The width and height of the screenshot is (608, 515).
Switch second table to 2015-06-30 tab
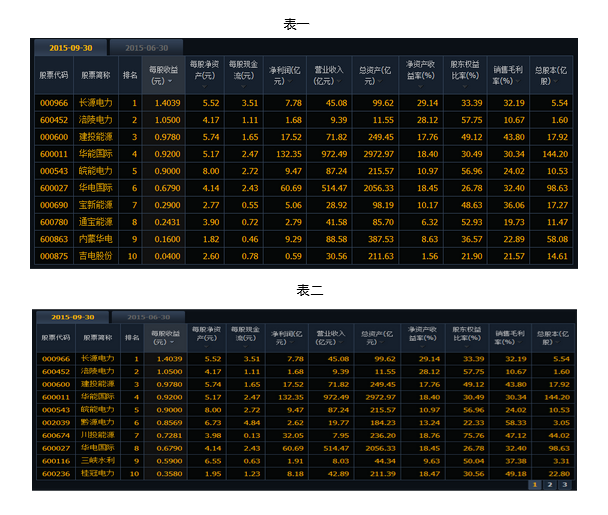click(x=141, y=316)
